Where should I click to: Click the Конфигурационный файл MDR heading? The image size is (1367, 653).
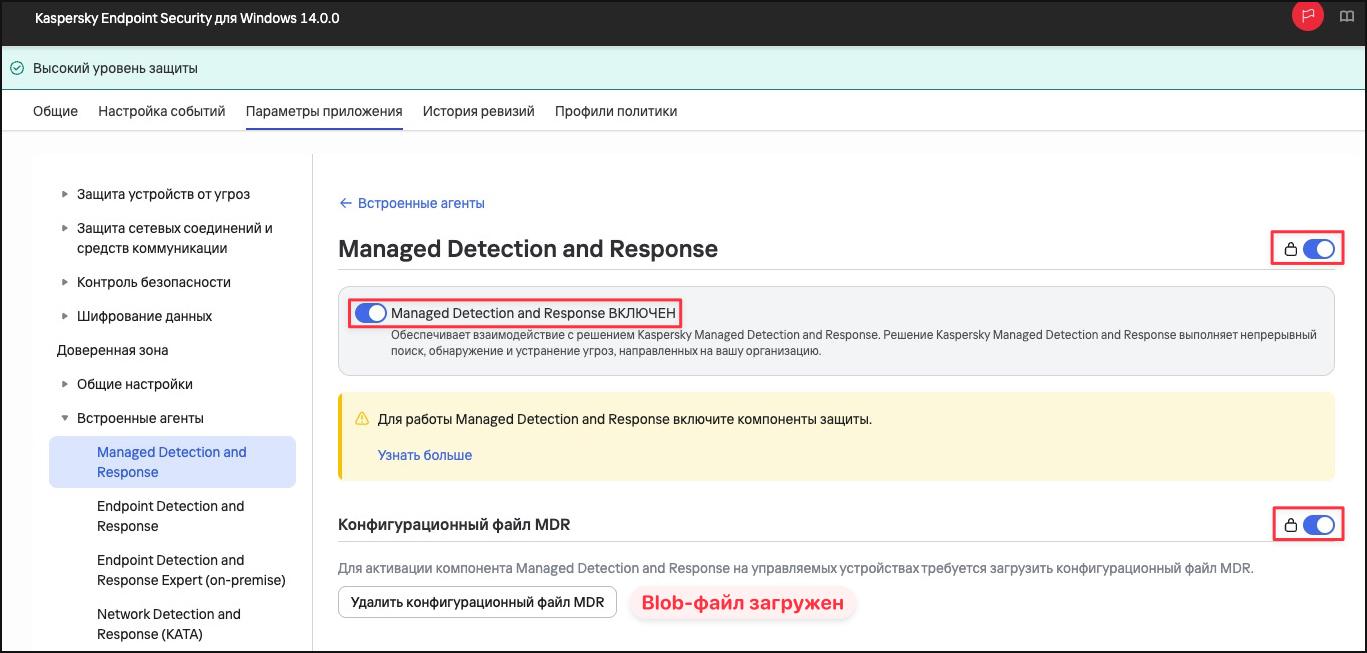(454, 524)
